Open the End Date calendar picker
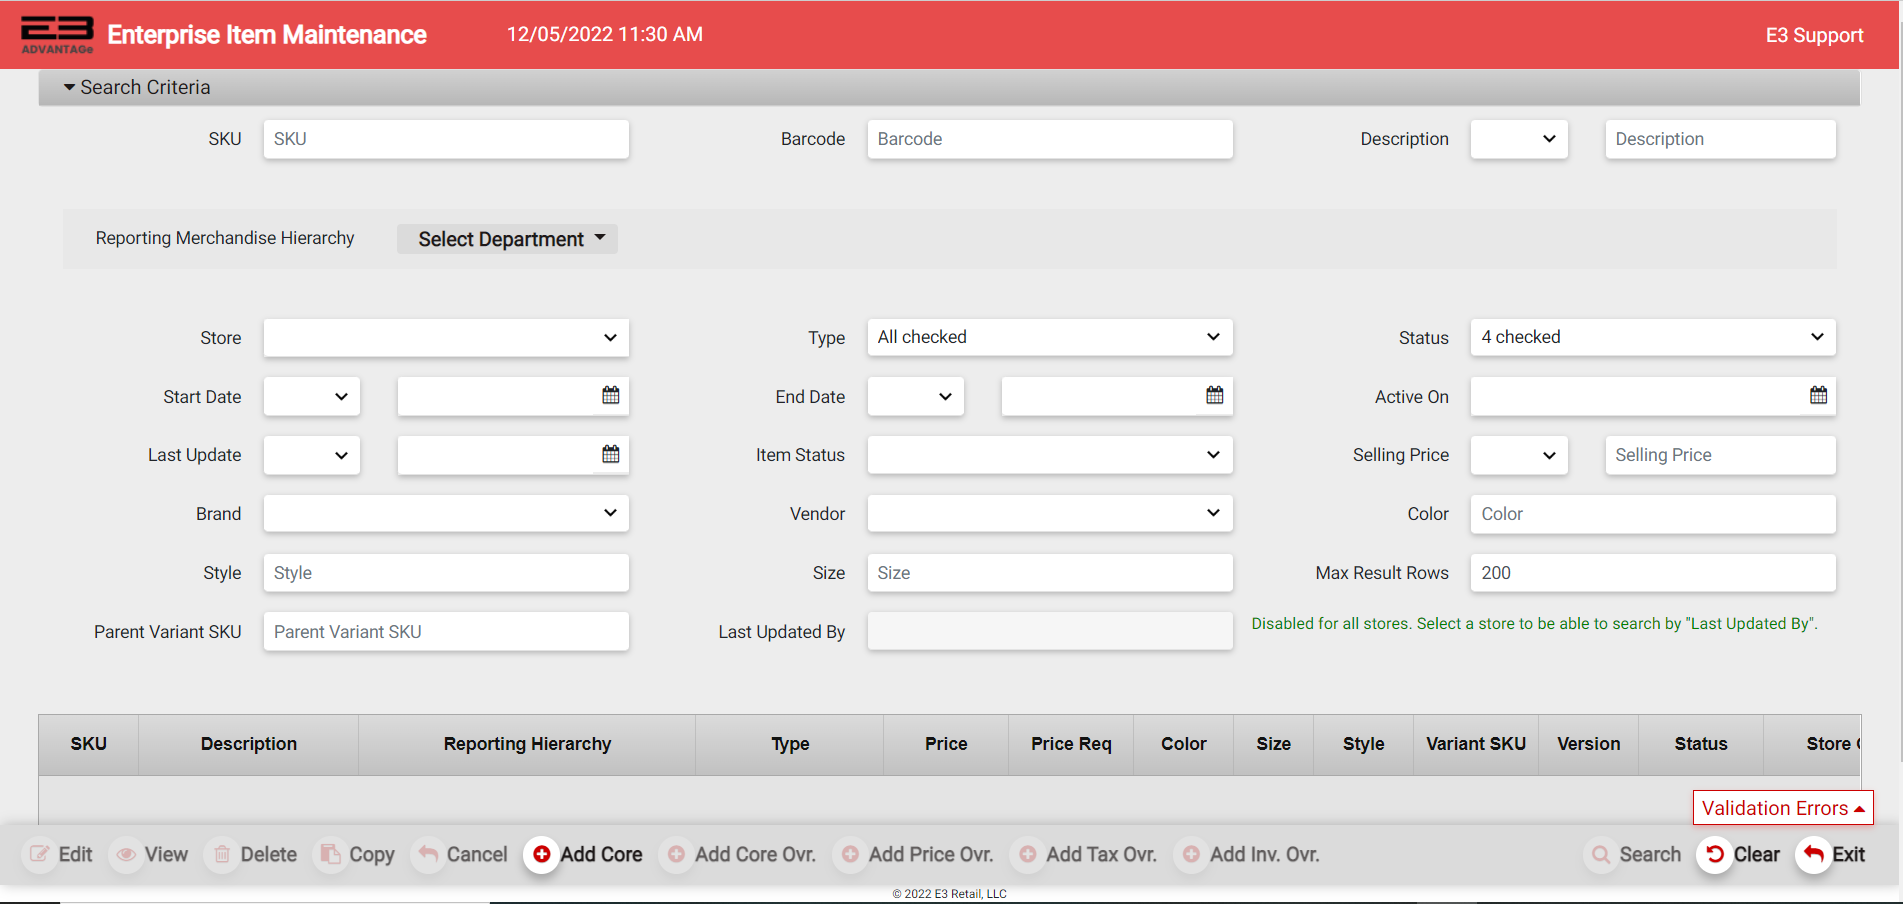Viewport: 1903px width, 904px height. 1214,396
